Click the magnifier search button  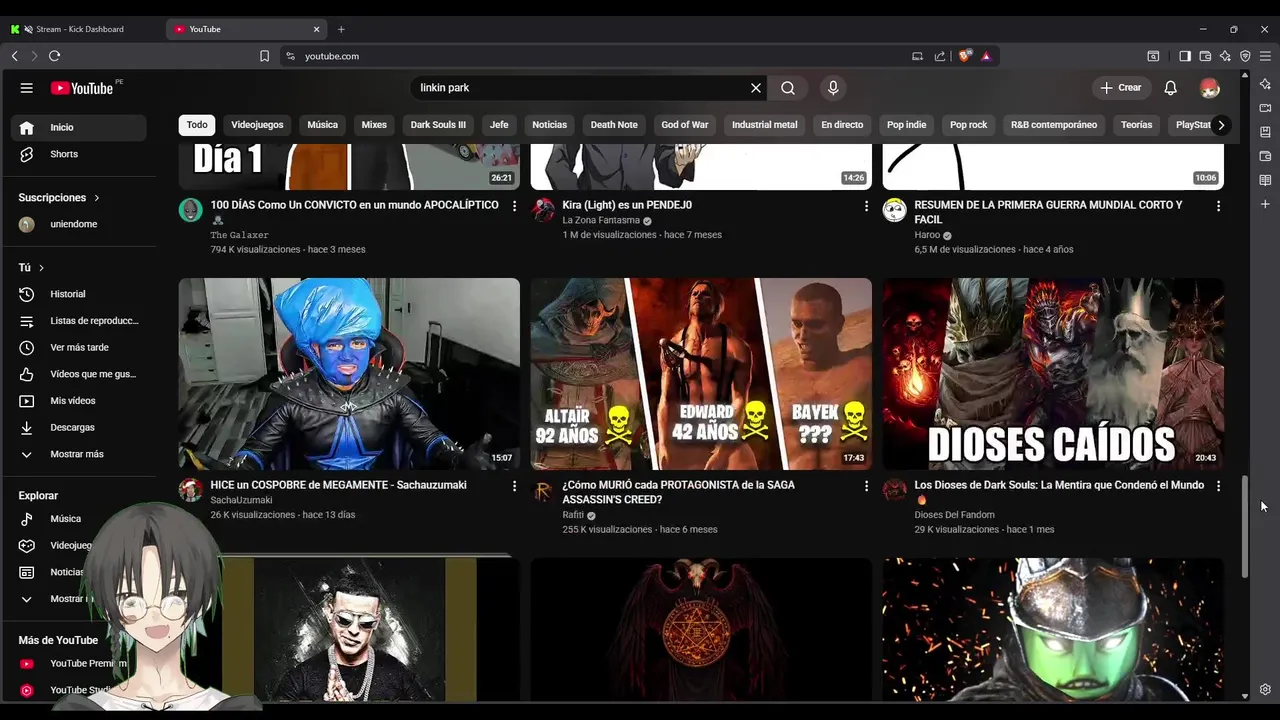pos(788,88)
